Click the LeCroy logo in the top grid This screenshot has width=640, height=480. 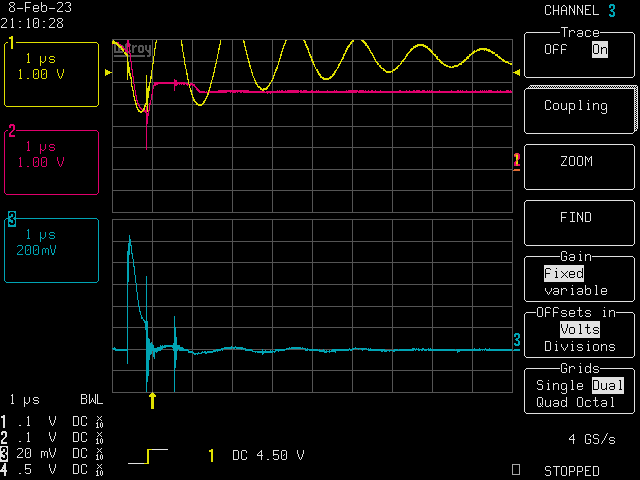pos(131,47)
